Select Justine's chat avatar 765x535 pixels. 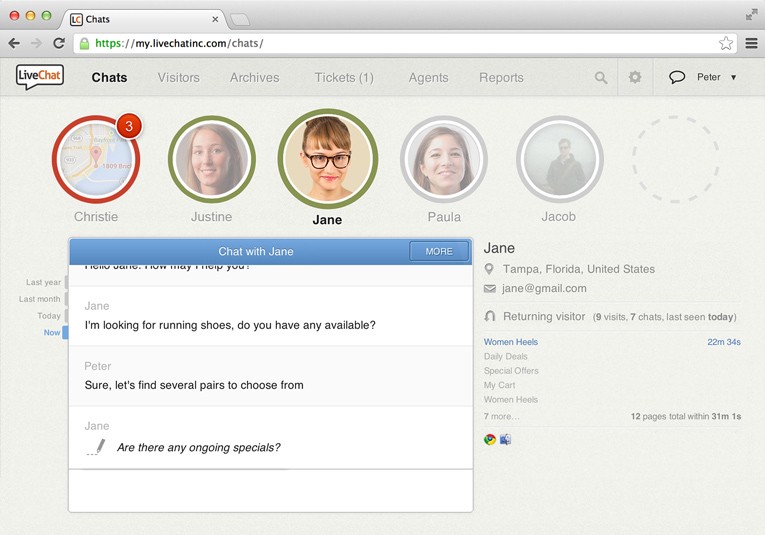[211, 159]
